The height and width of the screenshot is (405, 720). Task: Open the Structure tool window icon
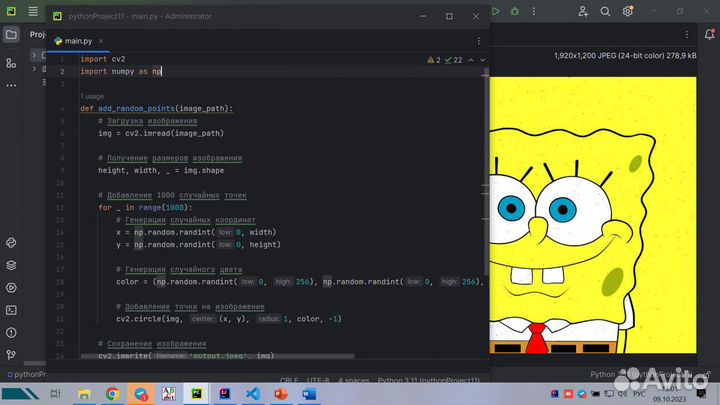11,63
